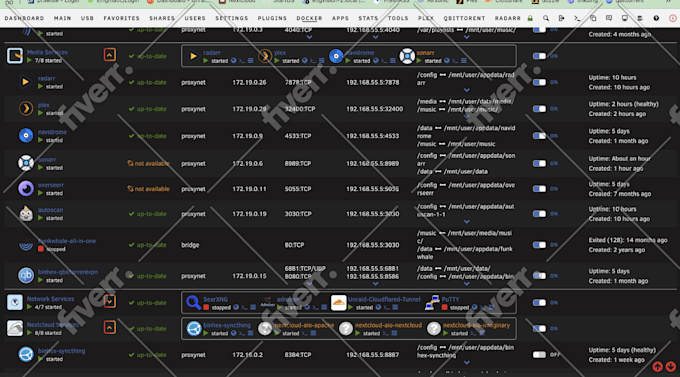Image resolution: width=680 pixels, height=377 pixels.
Task: Click the funkwhale-all-in-one container icon
Action: (26, 246)
